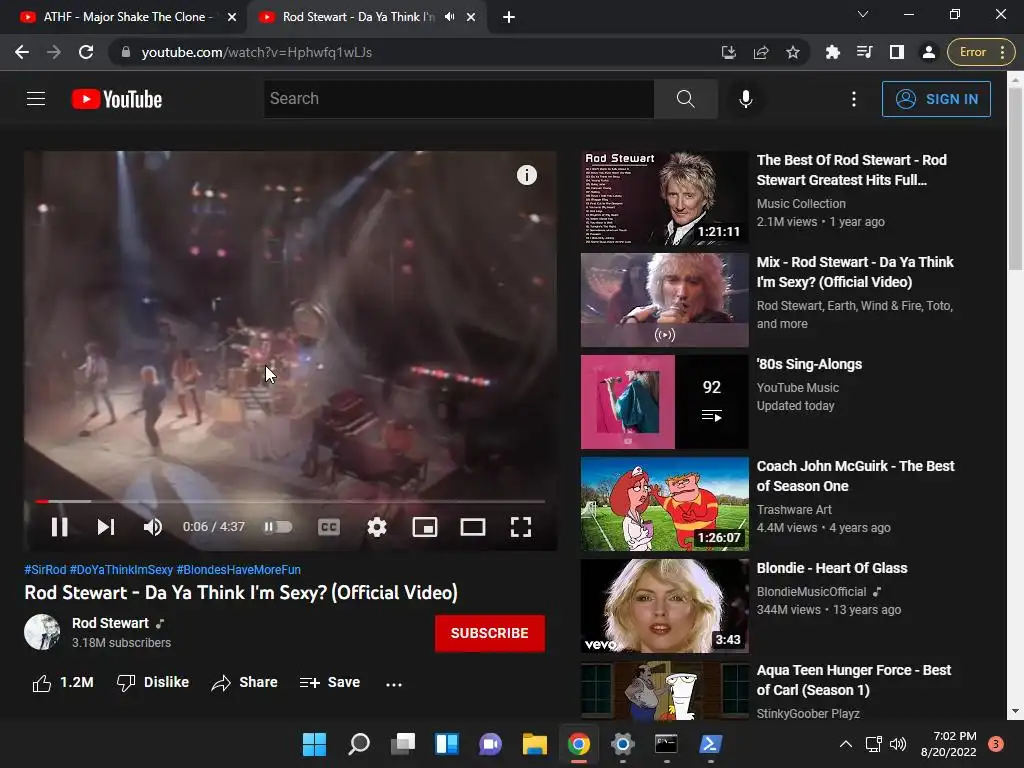Open PowerShell from taskbar
1024x768 pixels.
710,744
